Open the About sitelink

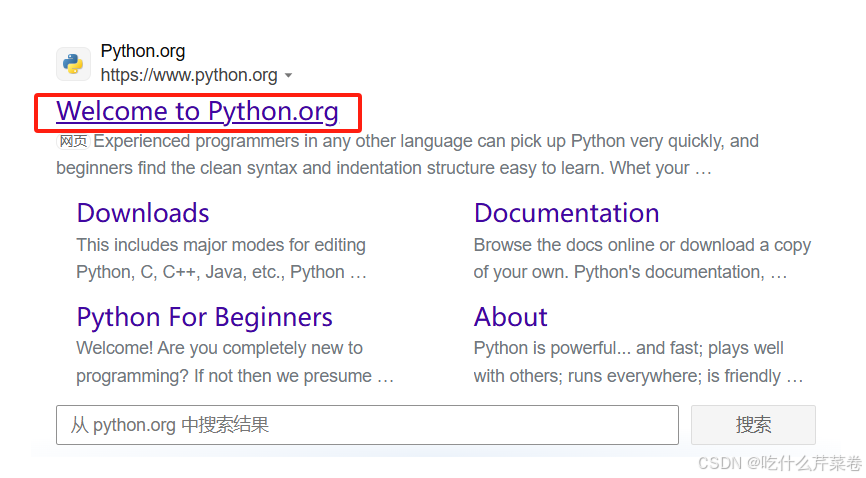[511, 317]
